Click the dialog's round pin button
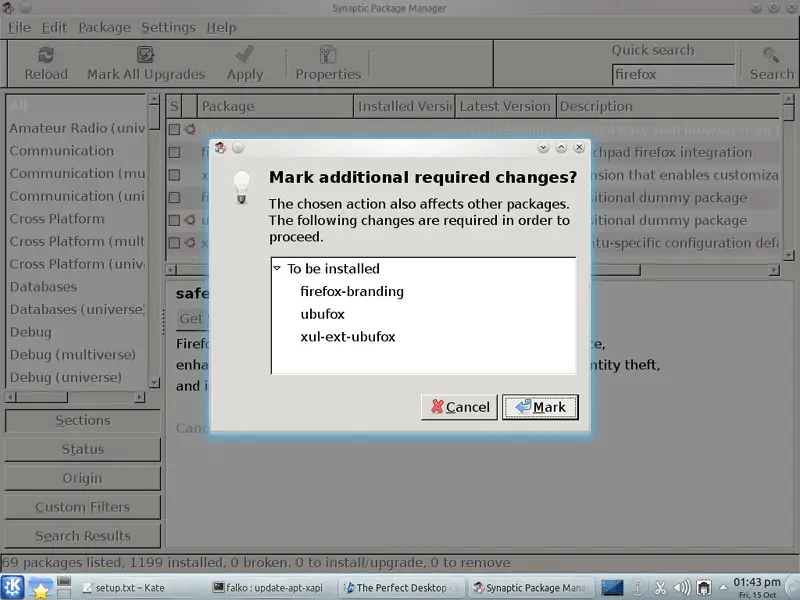Image resolution: width=800 pixels, height=600 pixels. pos(238,147)
